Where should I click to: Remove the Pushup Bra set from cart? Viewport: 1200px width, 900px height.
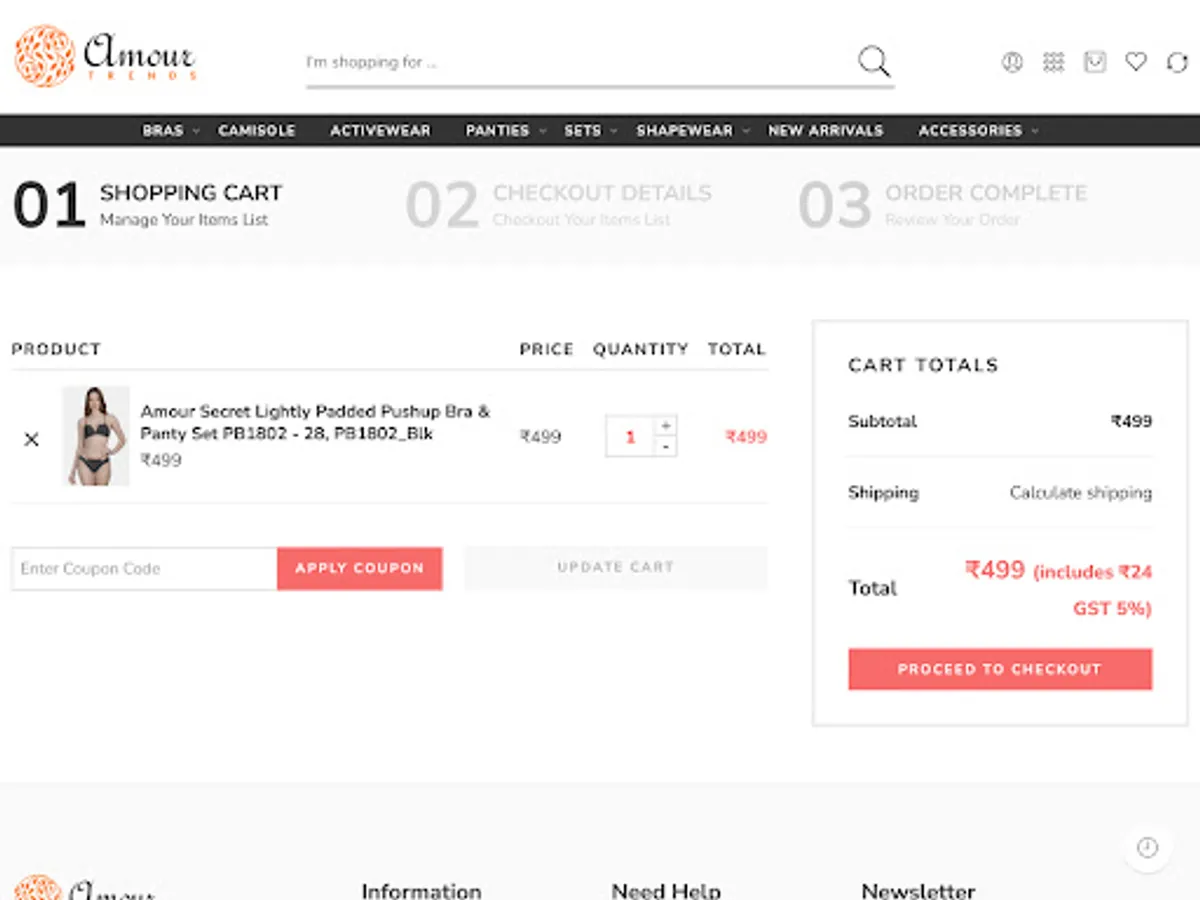click(31, 439)
